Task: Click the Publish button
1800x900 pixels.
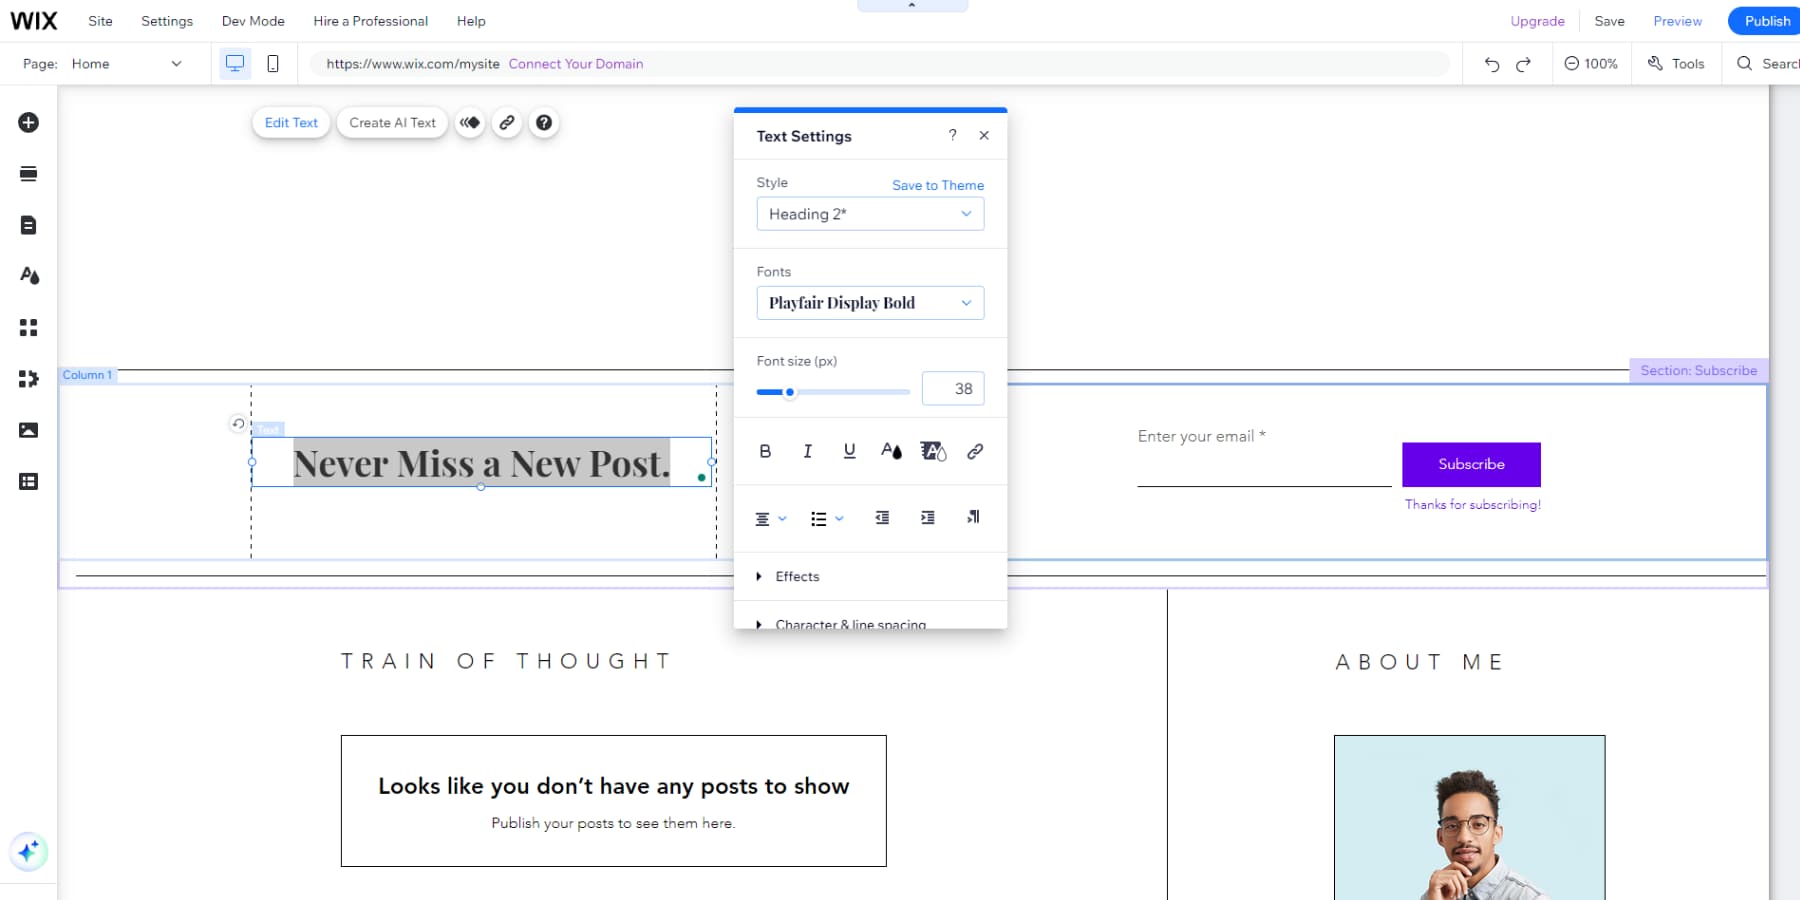Action: pyautogui.click(x=1766, y=20)
